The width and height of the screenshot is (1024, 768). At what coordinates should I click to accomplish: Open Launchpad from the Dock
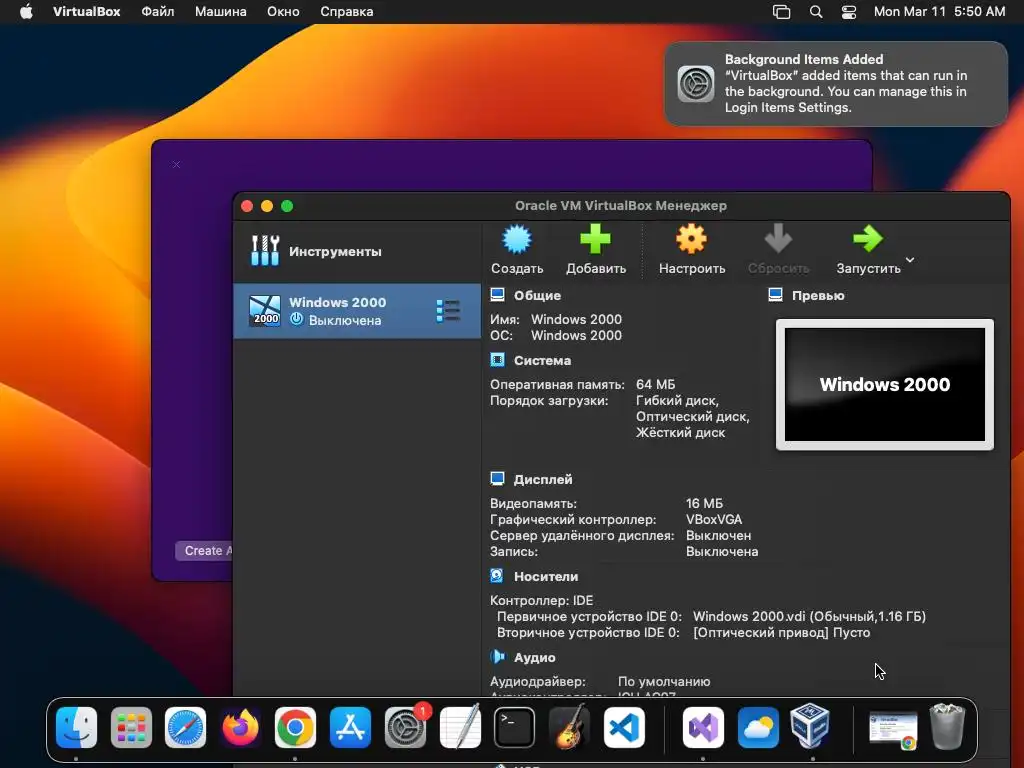pyautogui.click(x=131, y=727)
